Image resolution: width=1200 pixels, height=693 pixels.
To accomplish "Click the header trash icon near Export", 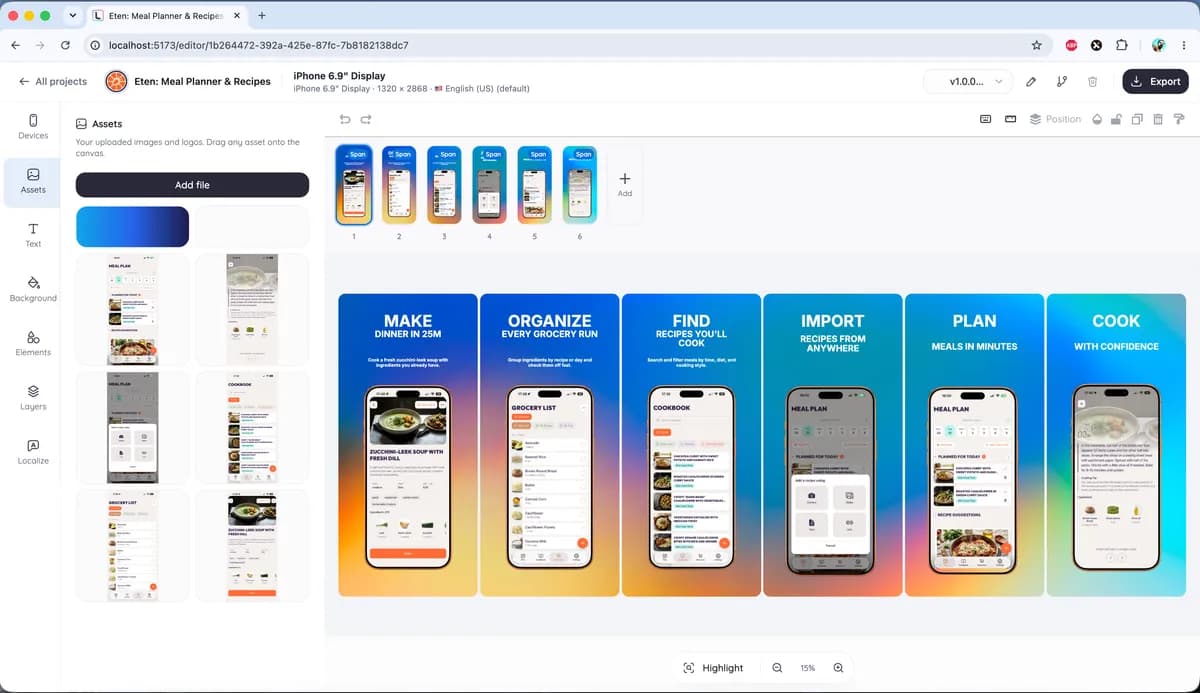I will point(1093,82).
